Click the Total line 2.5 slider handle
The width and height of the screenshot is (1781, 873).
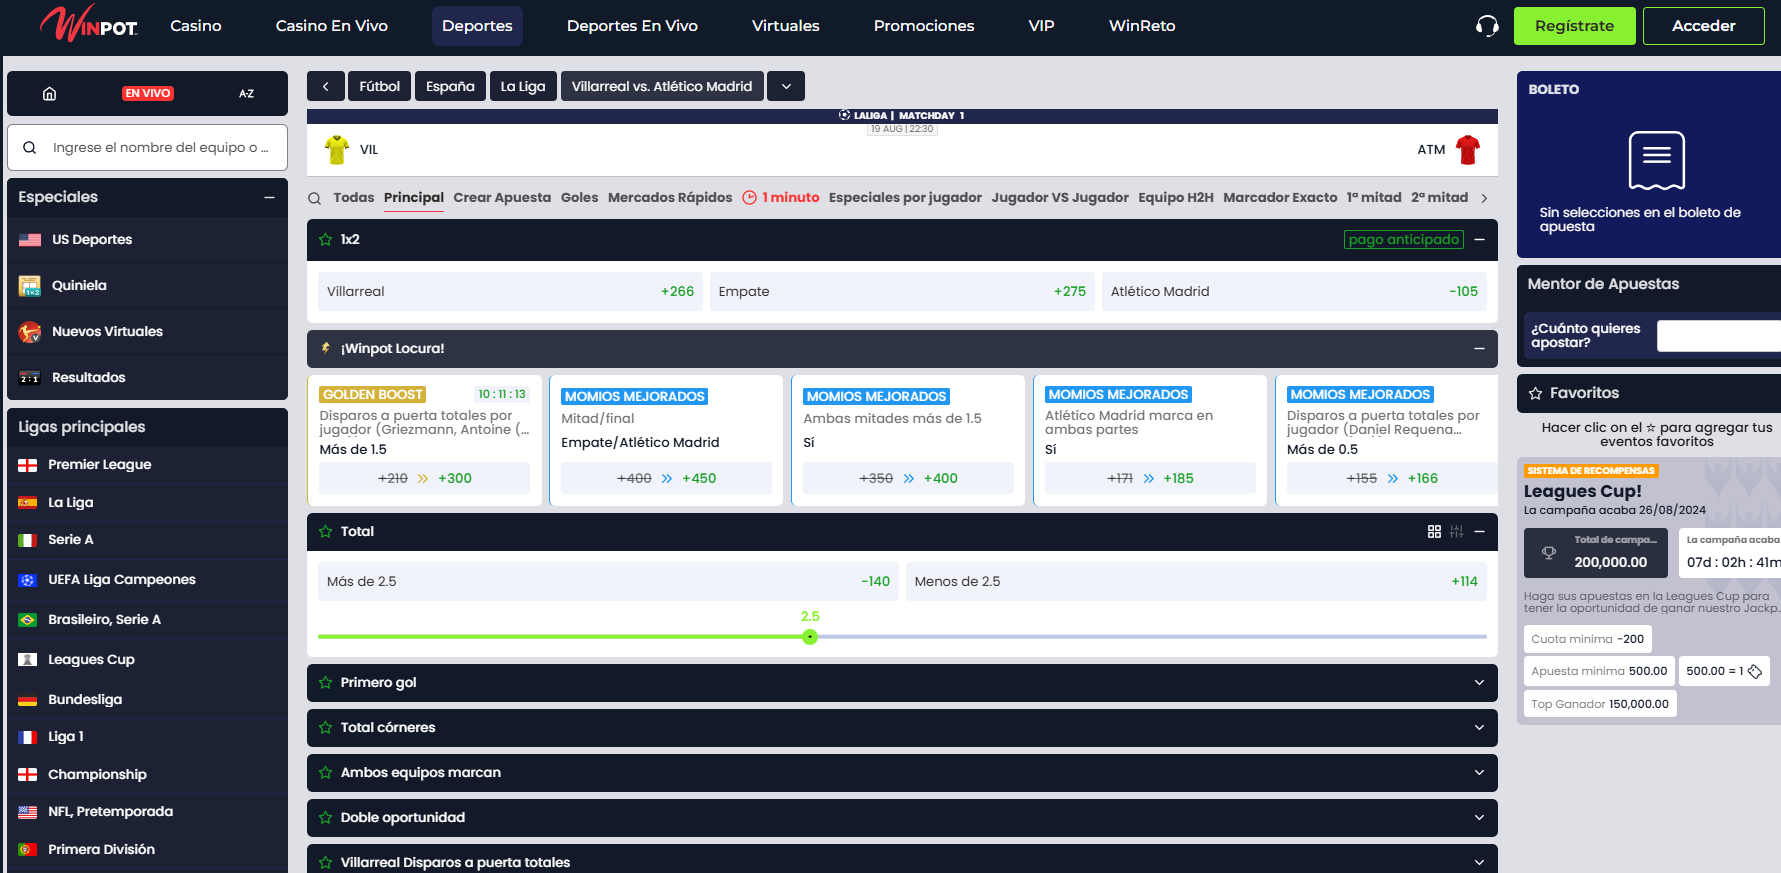tap(810, 637)
